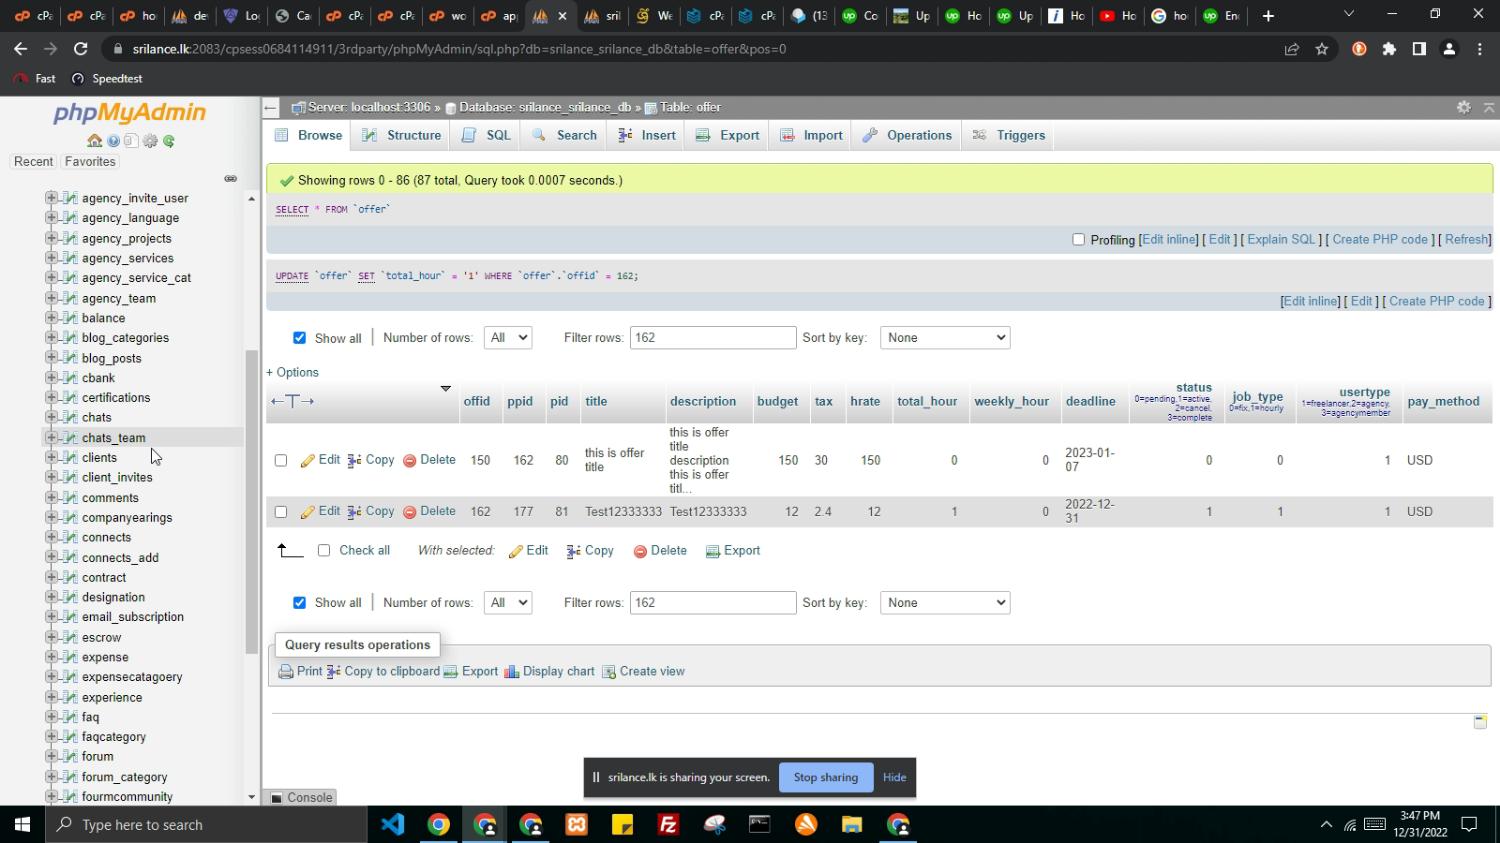Click the top Filter rows input field
Image resolution: width=1500 pixels, height=843 pixels.
(x=712, y=338)
